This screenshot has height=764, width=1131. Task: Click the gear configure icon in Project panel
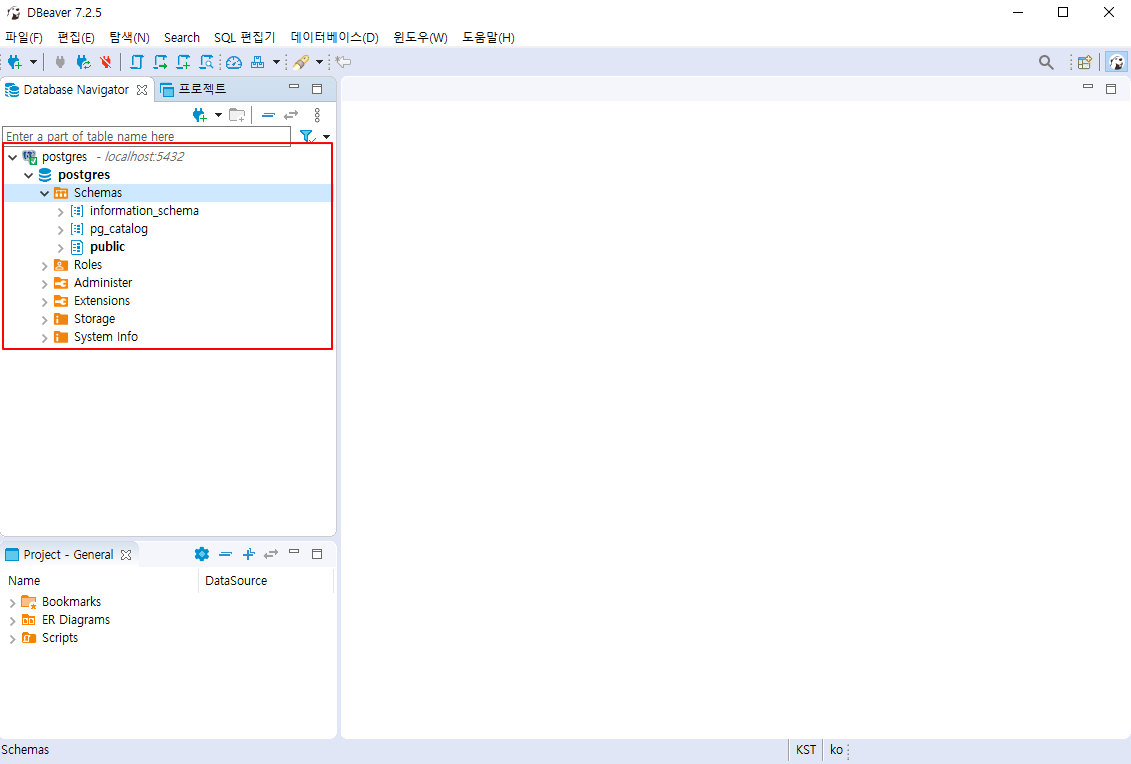(x=202, y=554)
